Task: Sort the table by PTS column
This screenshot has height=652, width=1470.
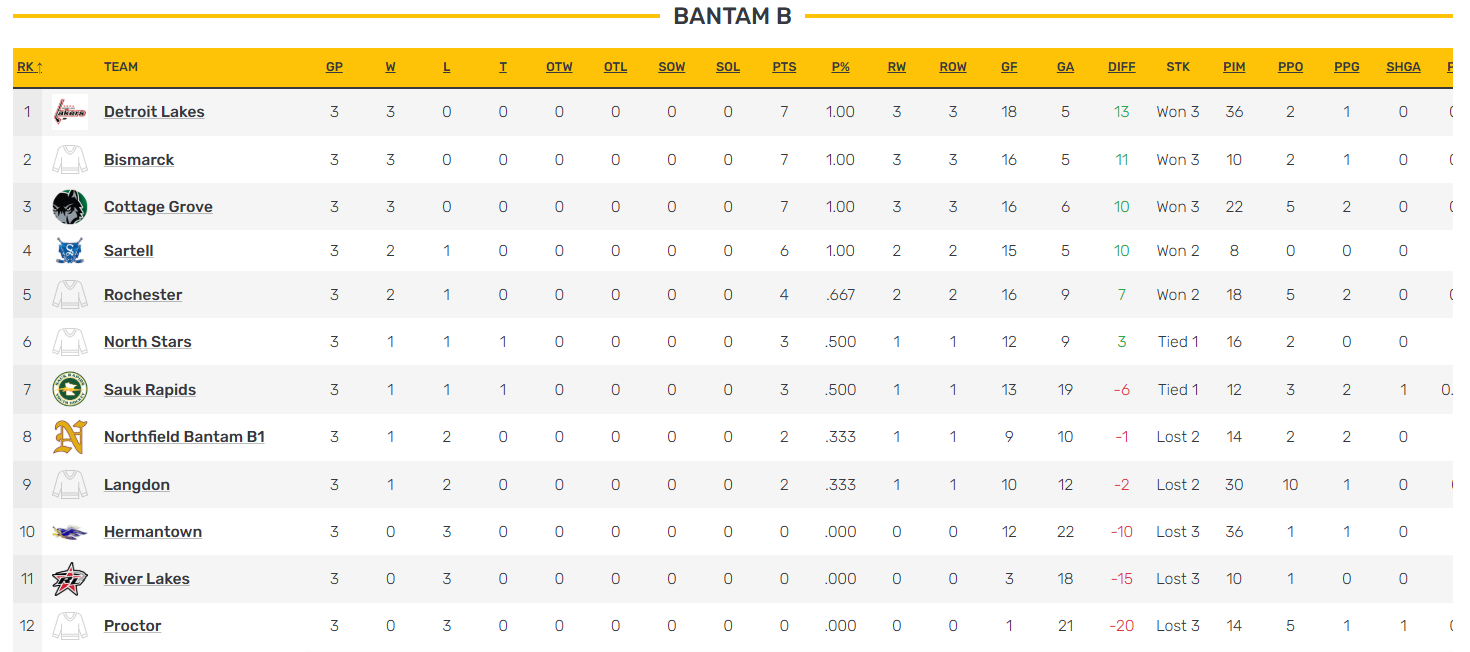Action: (x=784, y=67)
